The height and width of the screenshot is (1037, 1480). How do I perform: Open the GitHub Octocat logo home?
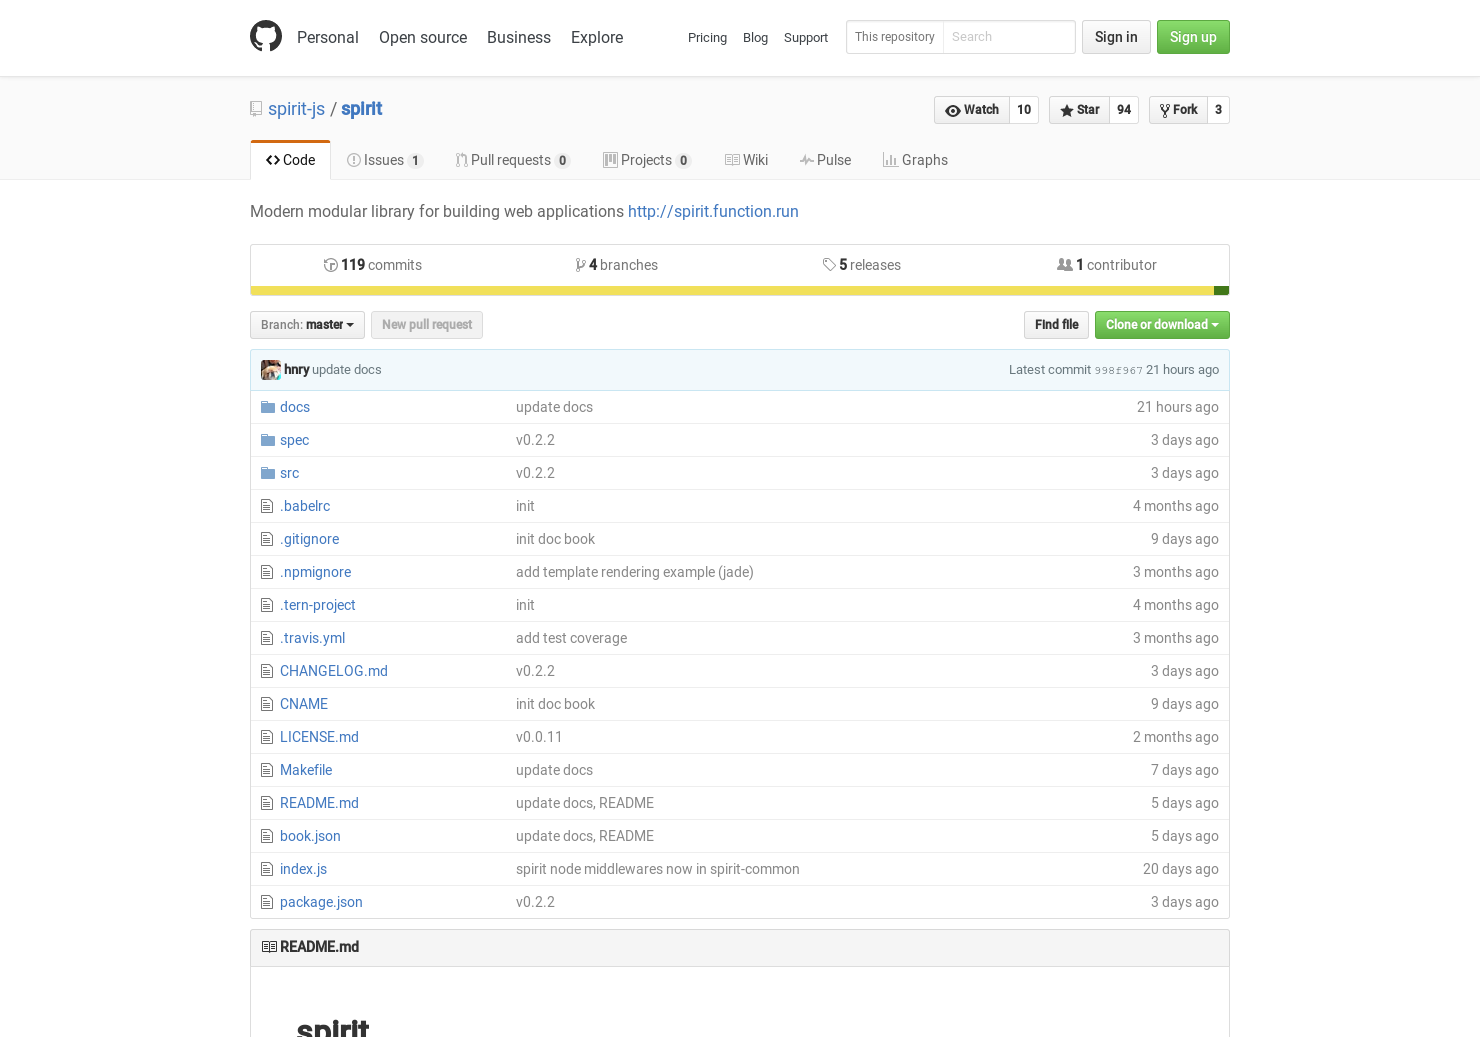coord(266,36)
